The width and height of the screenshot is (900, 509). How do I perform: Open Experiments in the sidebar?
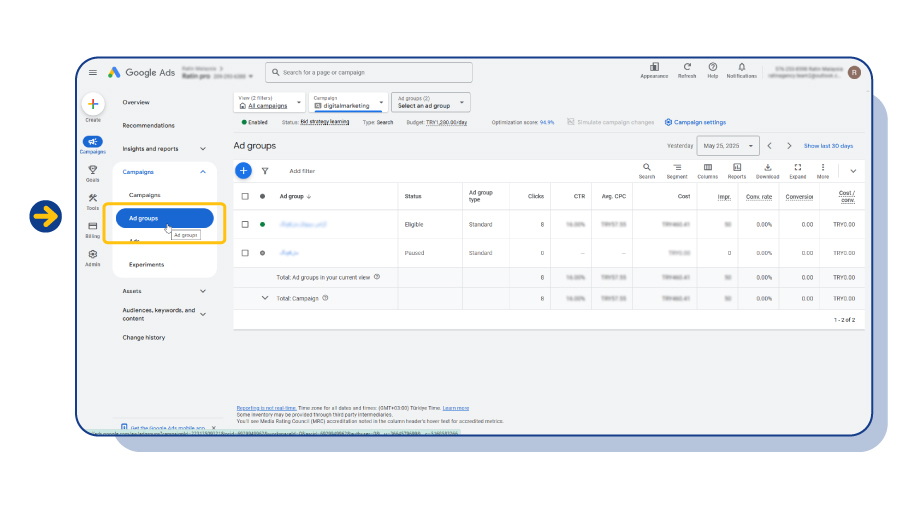click(x=146, y=265)
